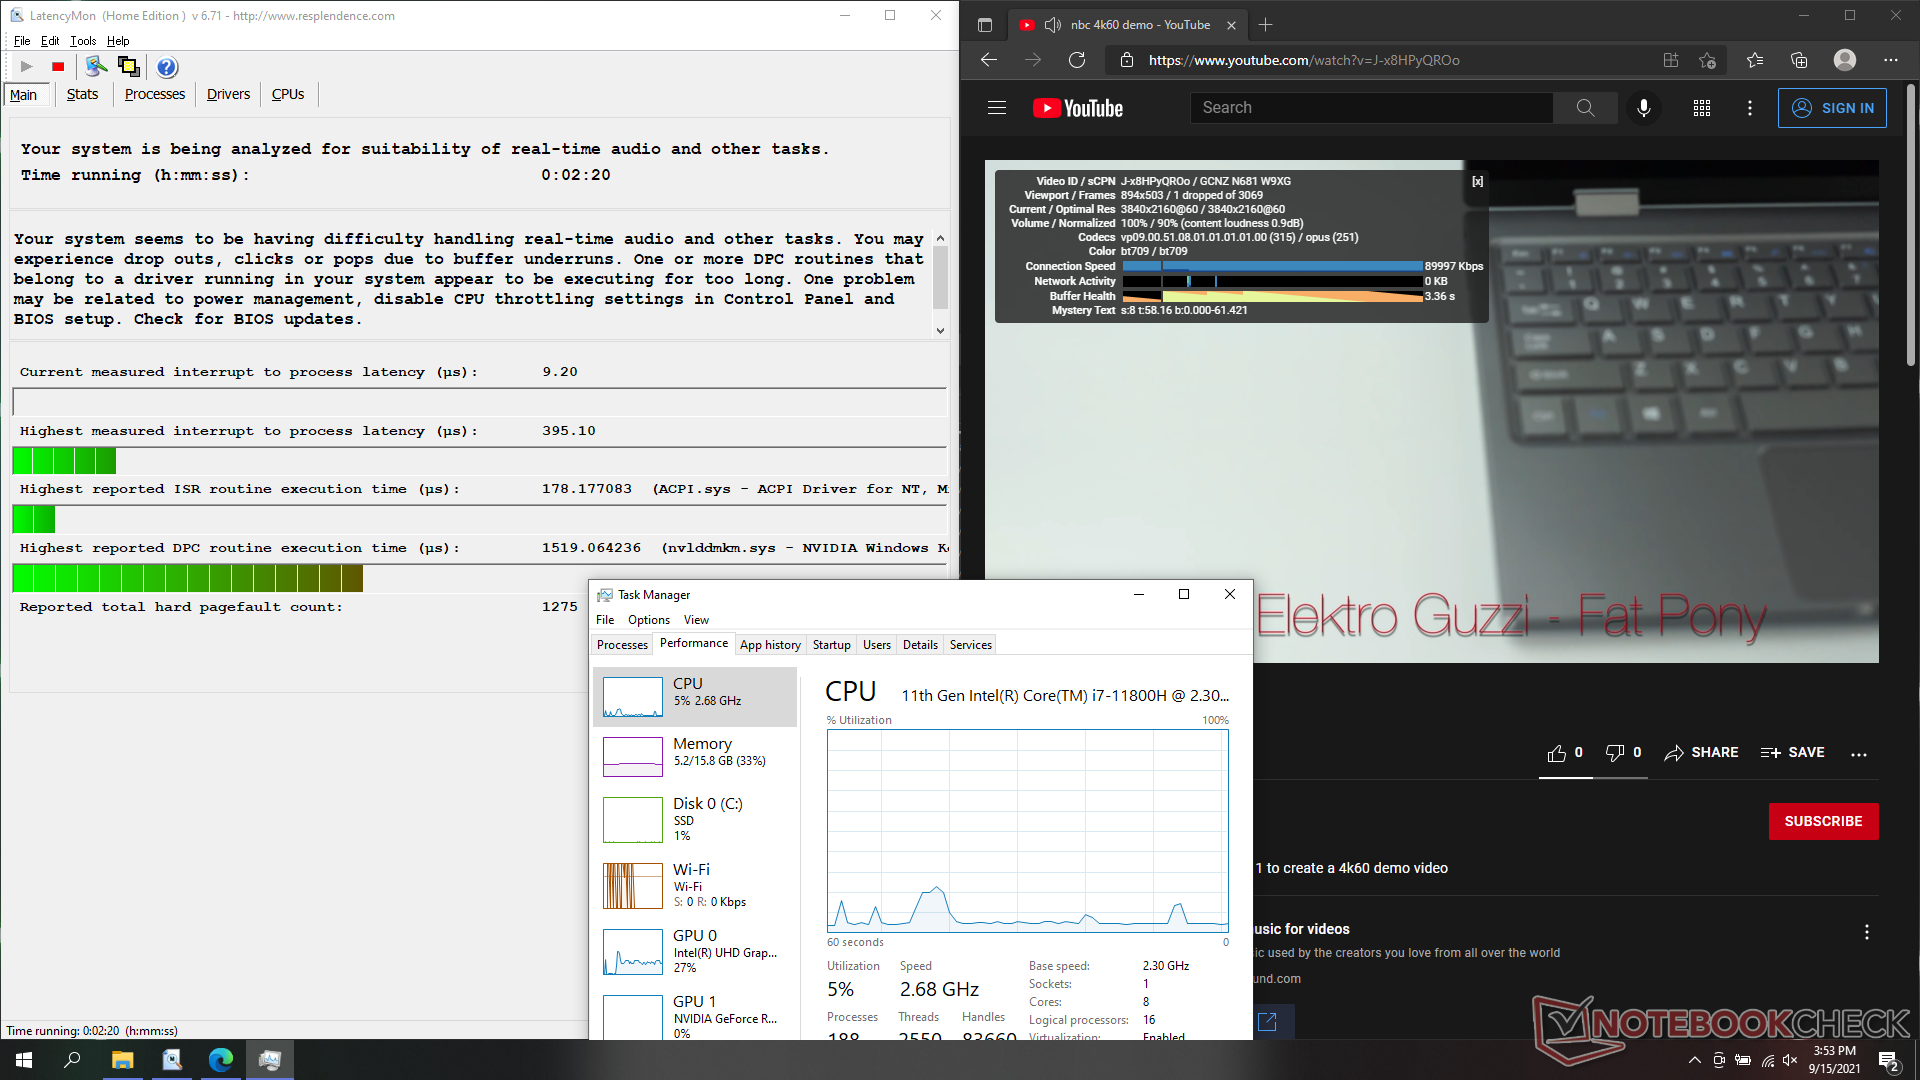
Task: Switch to the Drivers tab
Action: 228,94
